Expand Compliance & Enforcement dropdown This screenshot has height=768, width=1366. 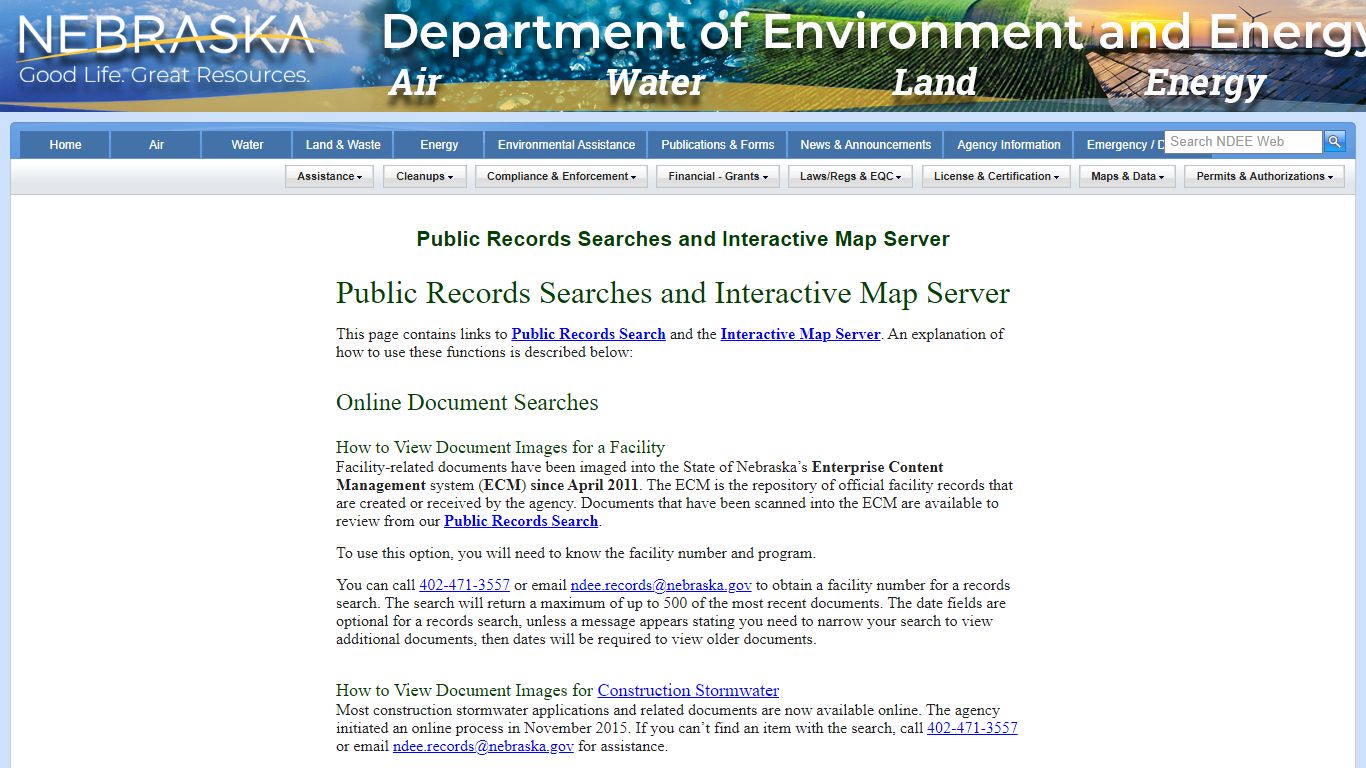[561, 176]
